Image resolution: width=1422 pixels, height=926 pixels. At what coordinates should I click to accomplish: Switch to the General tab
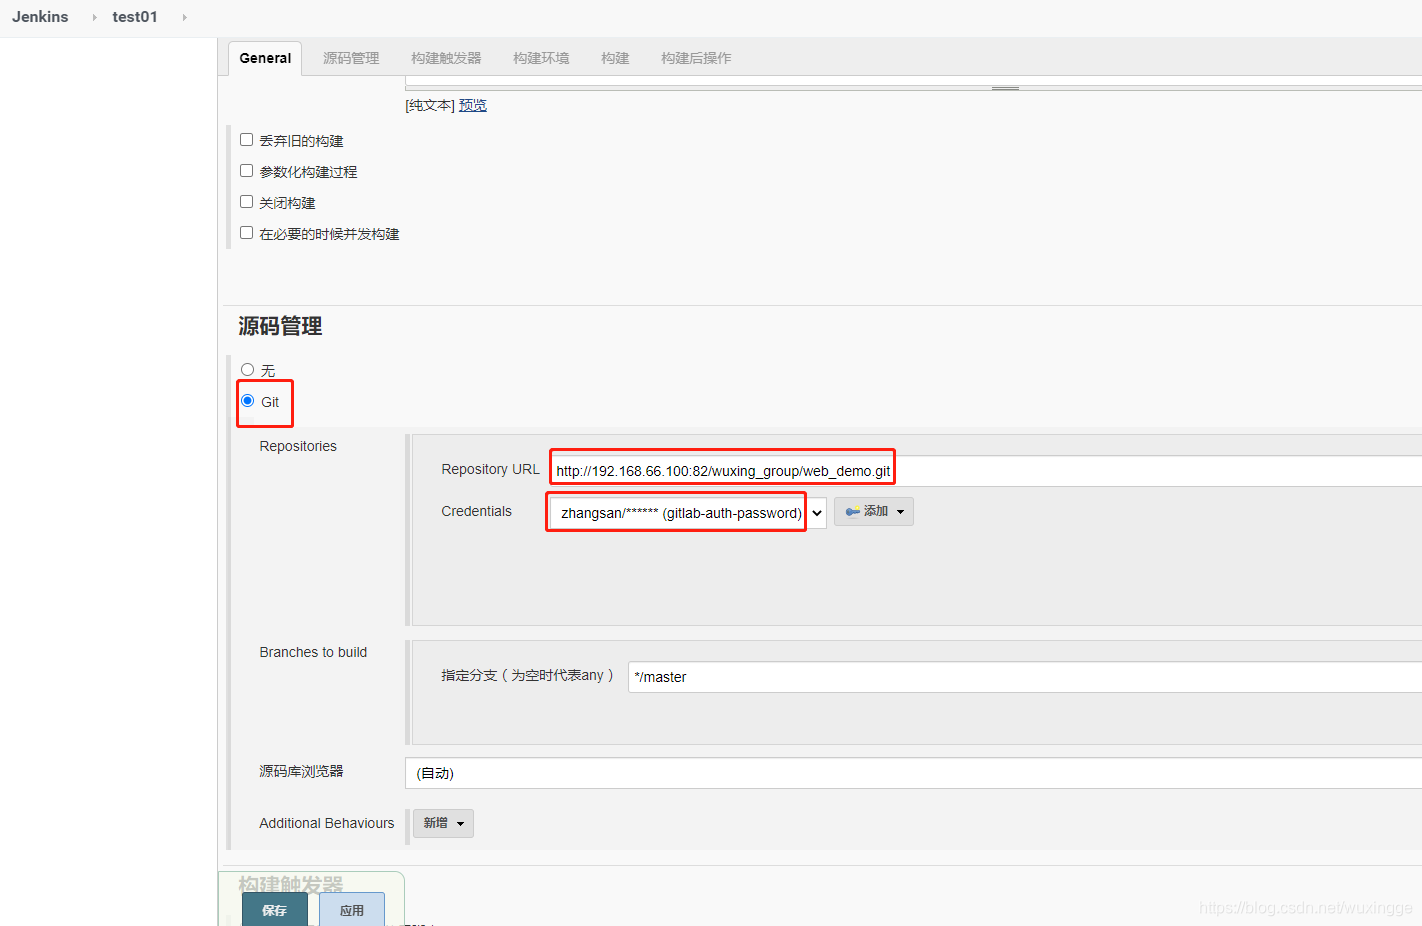click(265, 58)
